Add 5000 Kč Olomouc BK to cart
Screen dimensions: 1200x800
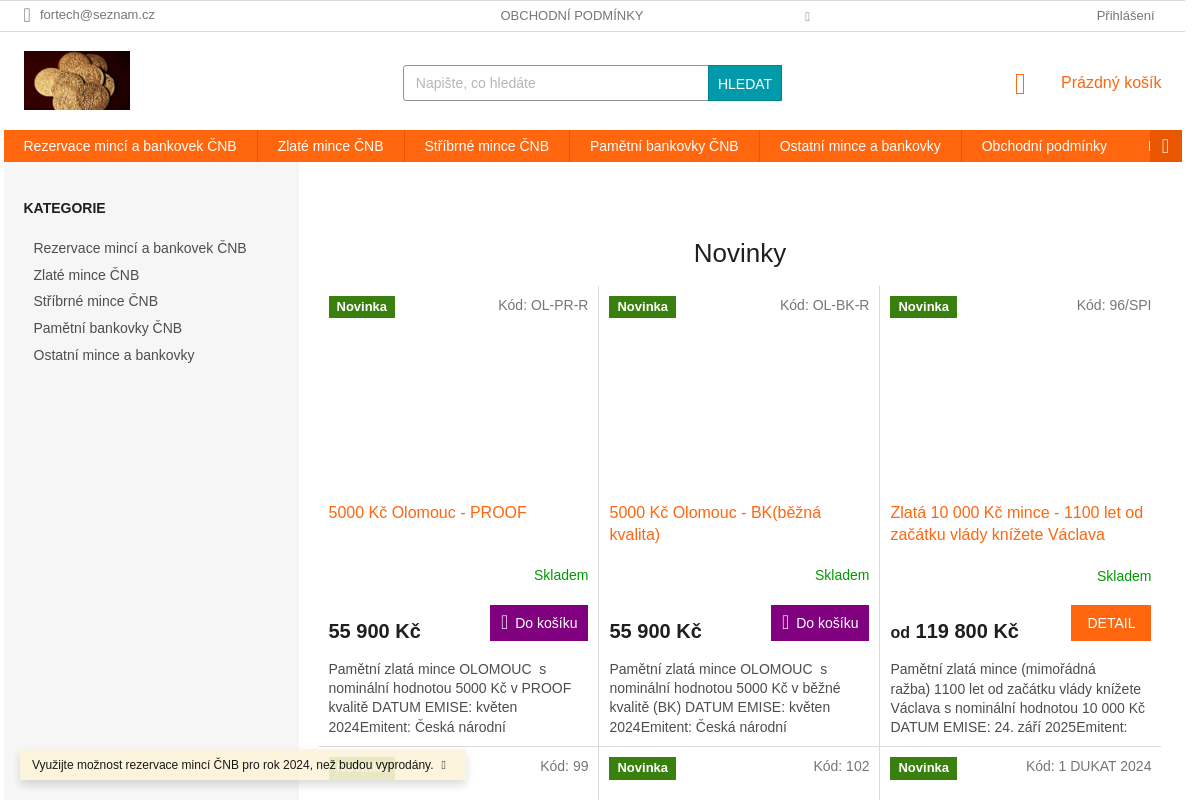tap(819, 623)
